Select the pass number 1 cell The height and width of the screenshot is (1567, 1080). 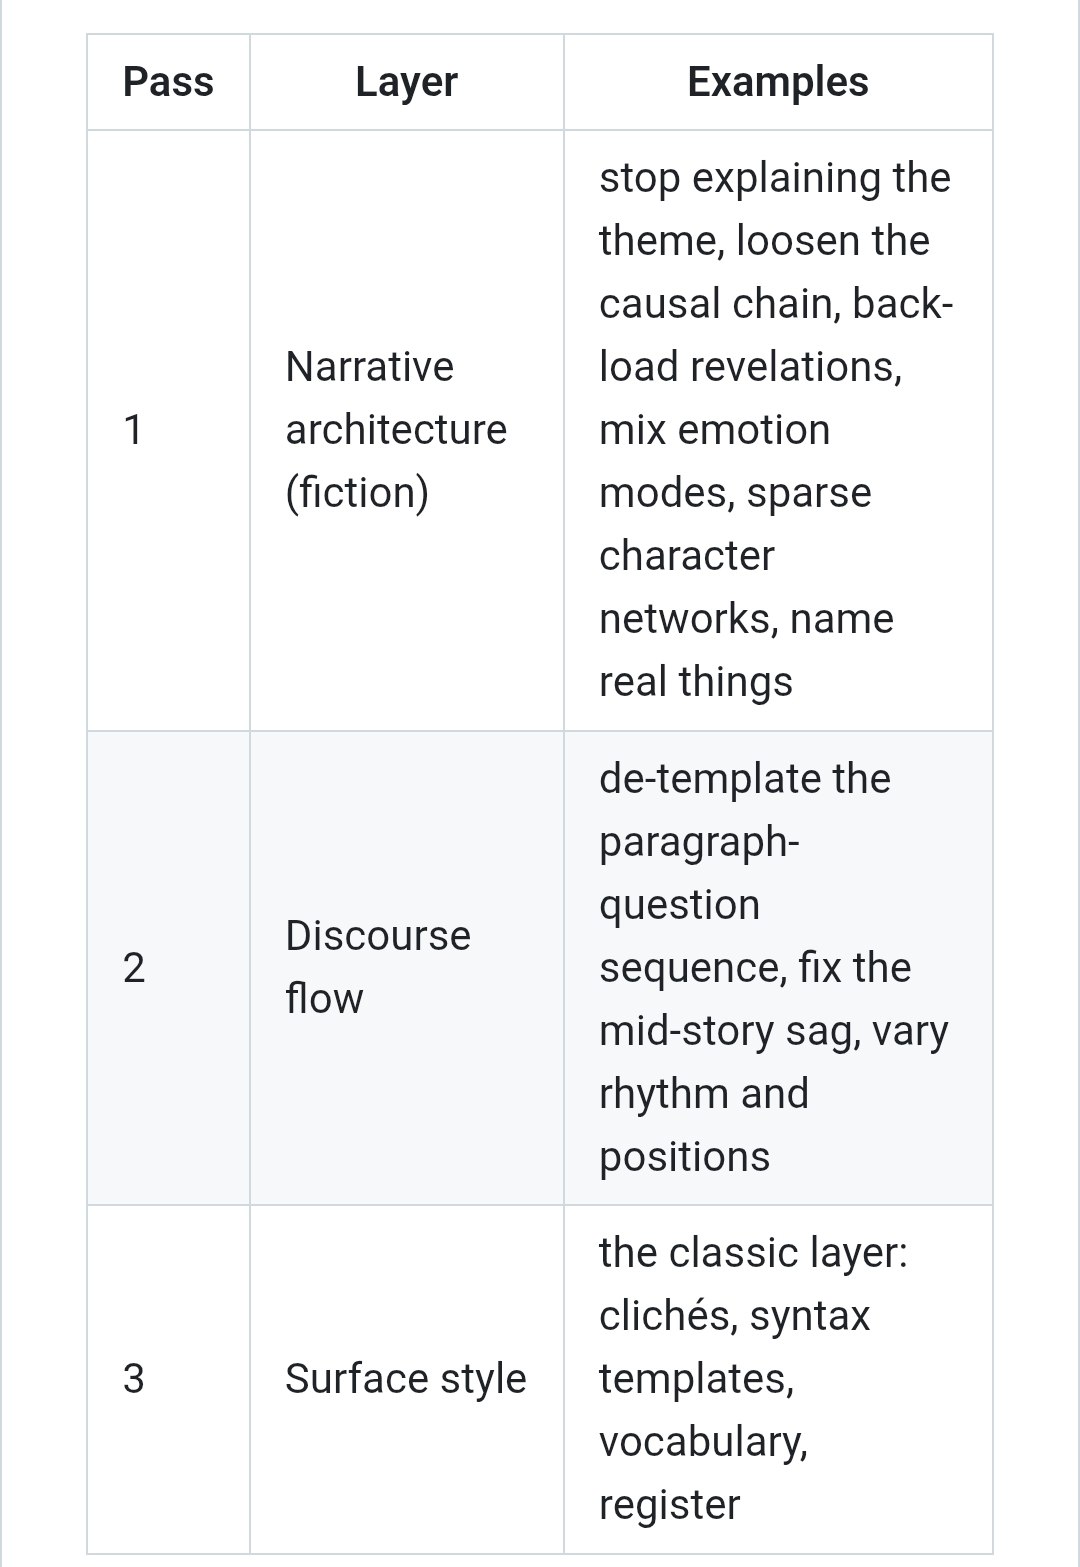point(168,430)
